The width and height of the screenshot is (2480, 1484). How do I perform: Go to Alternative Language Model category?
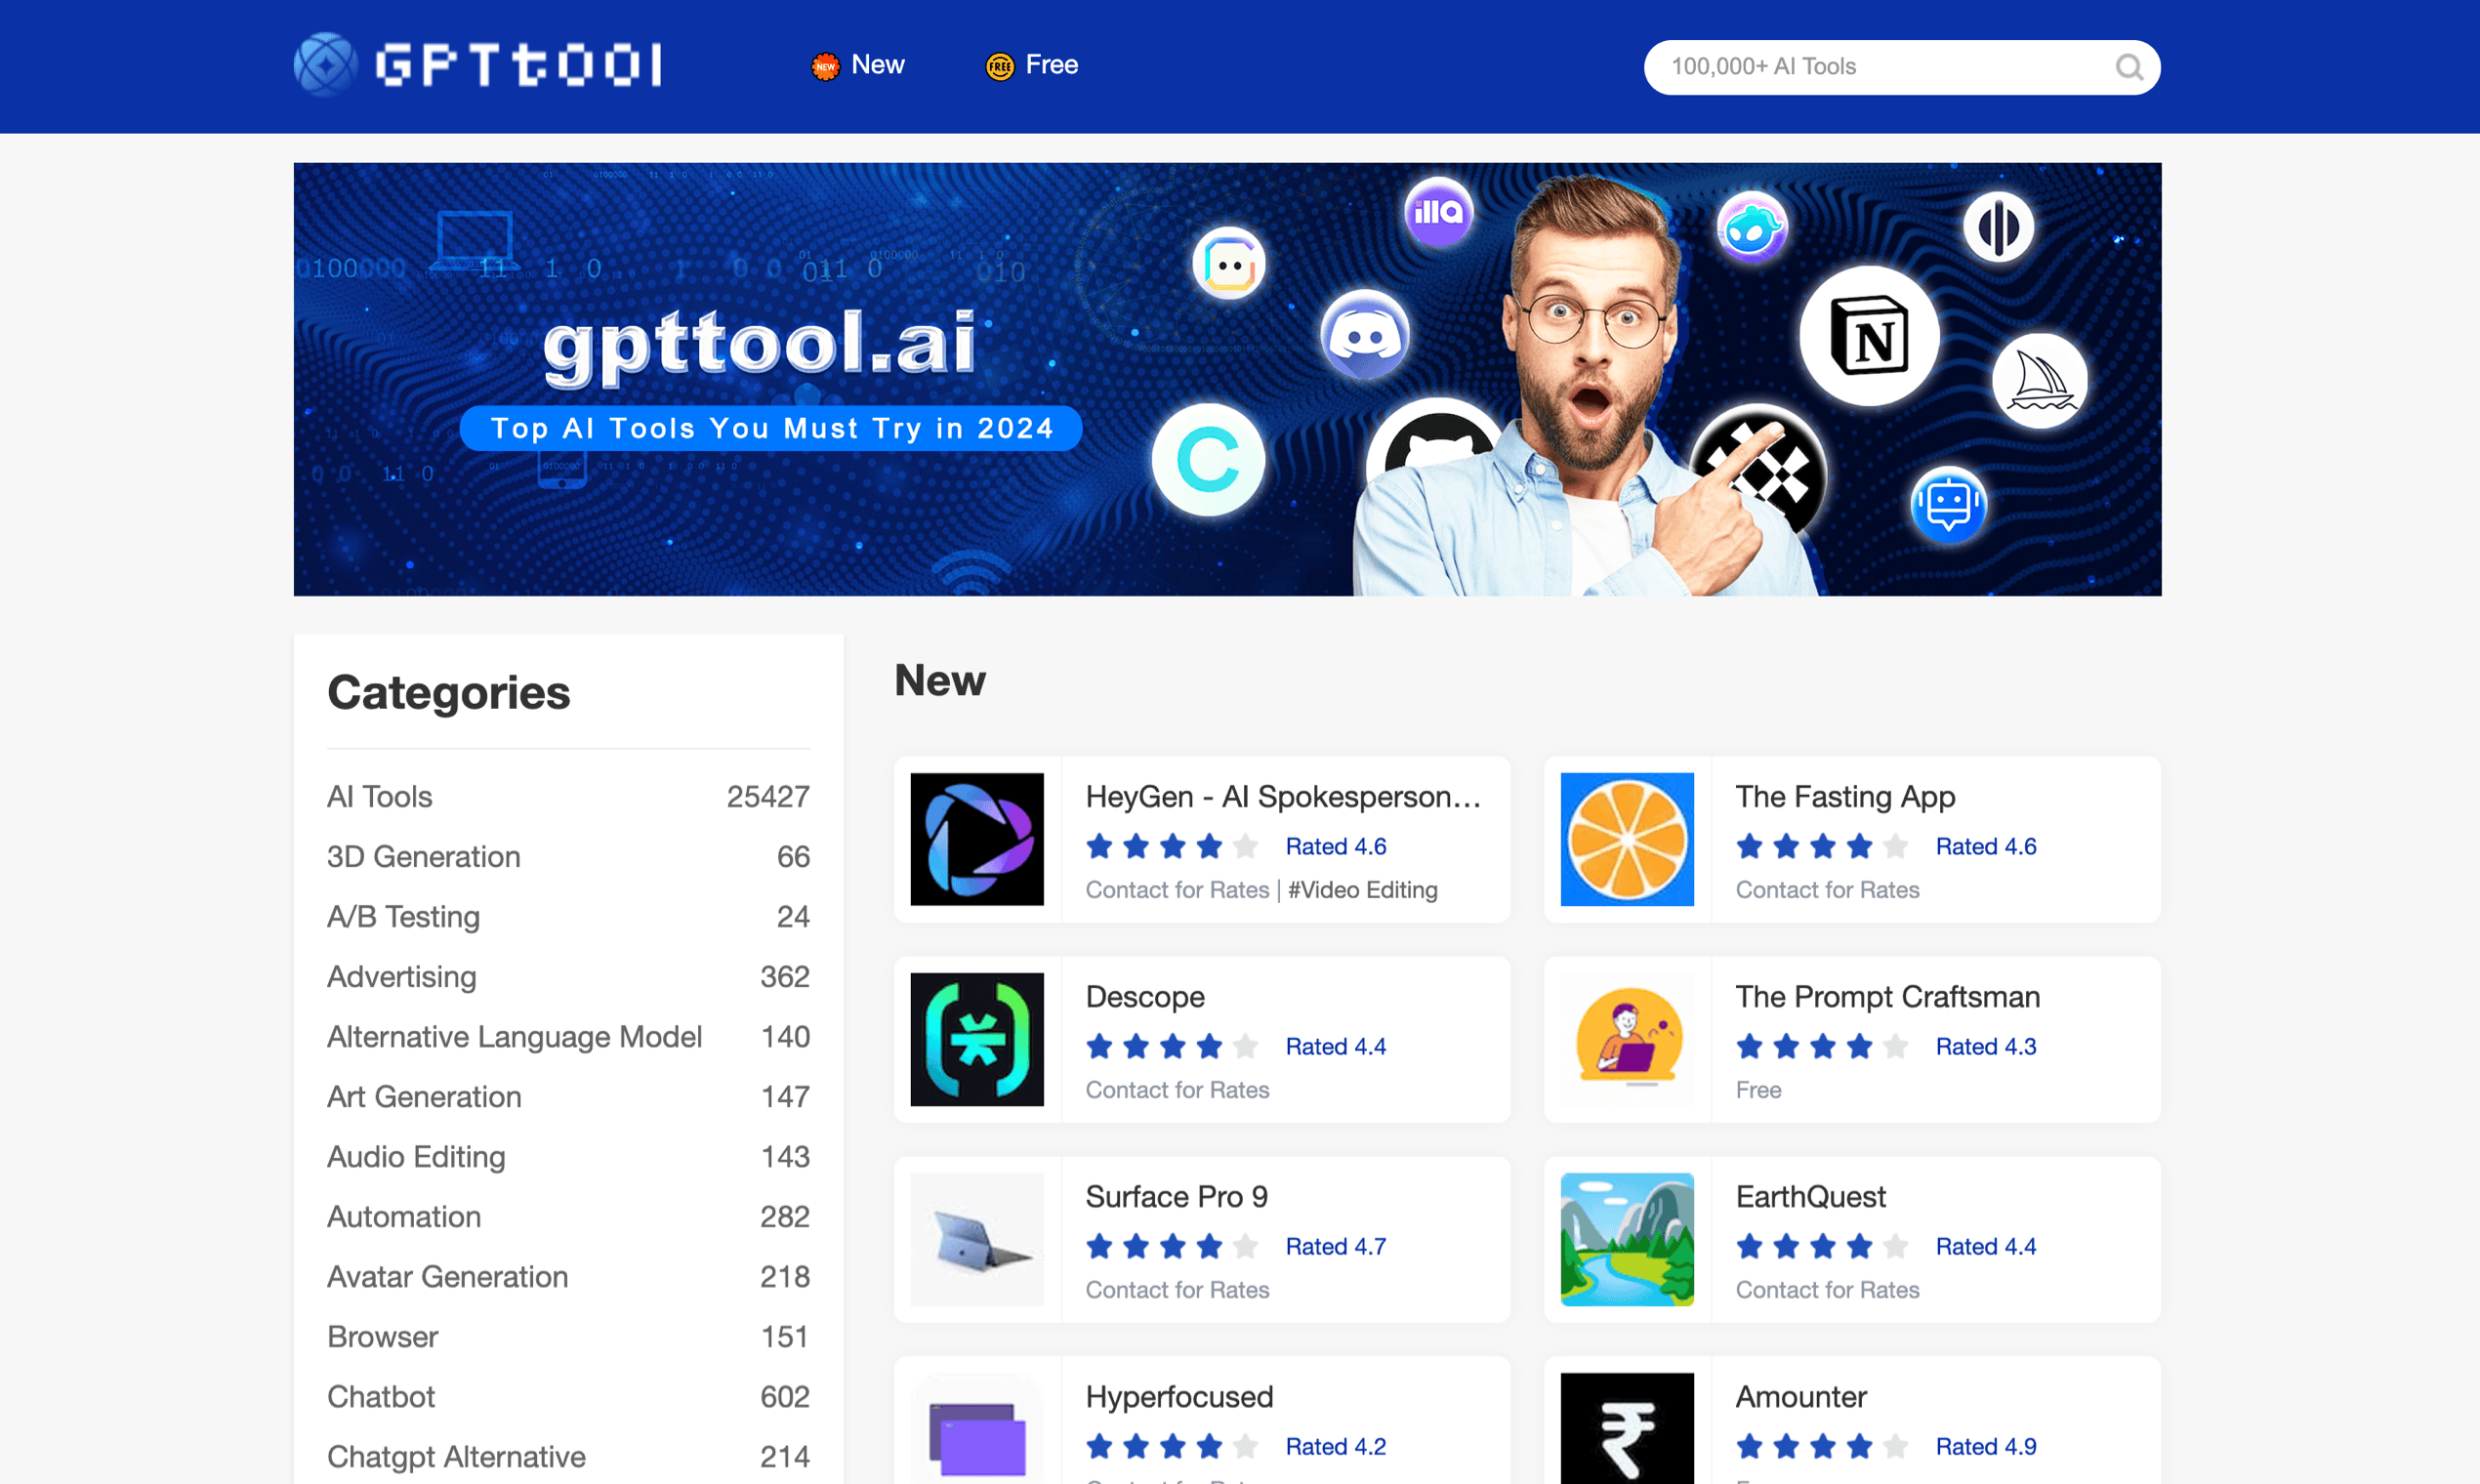click(514, 1036)
